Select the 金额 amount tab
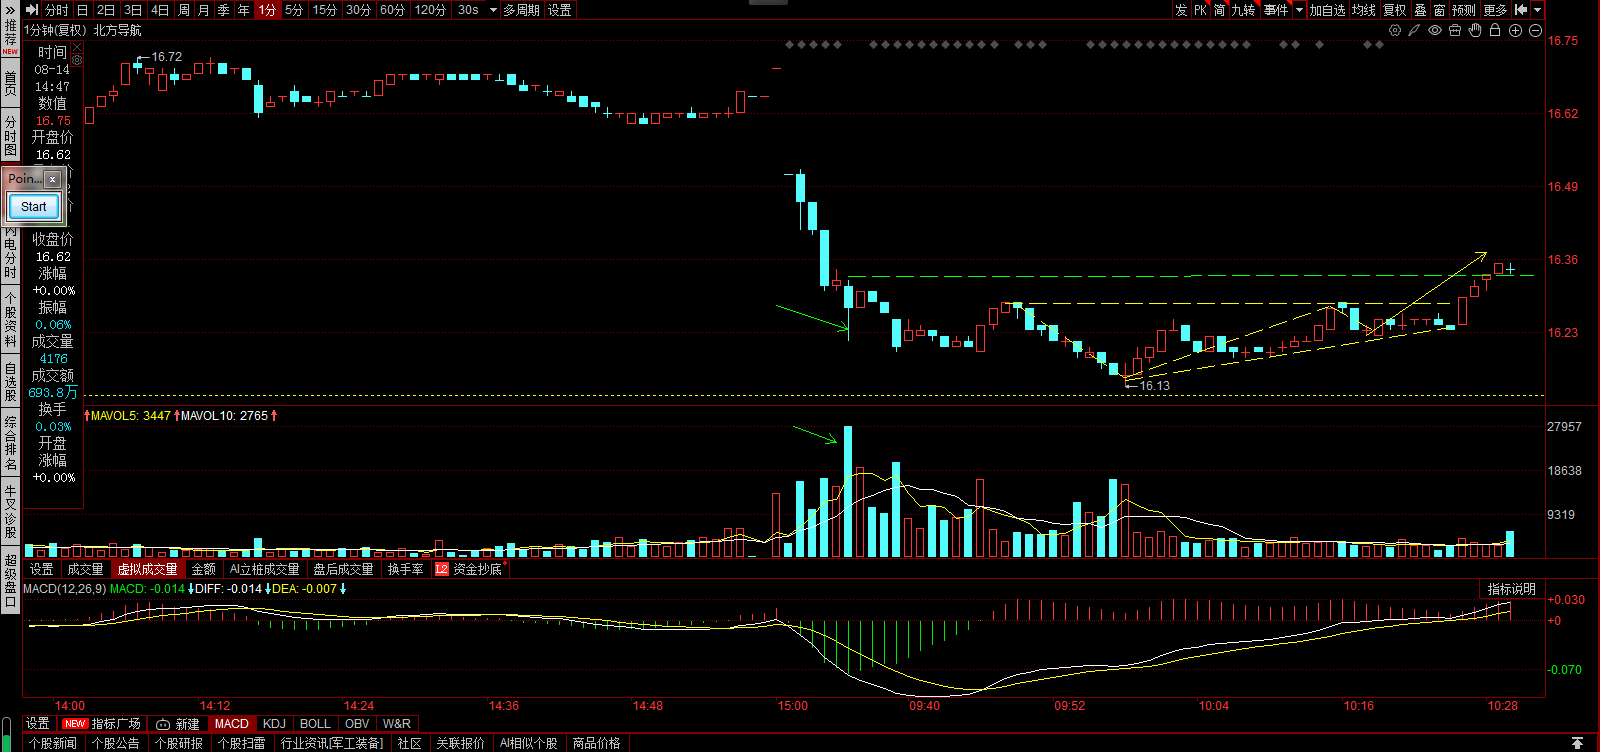 [x=203, y=569]
